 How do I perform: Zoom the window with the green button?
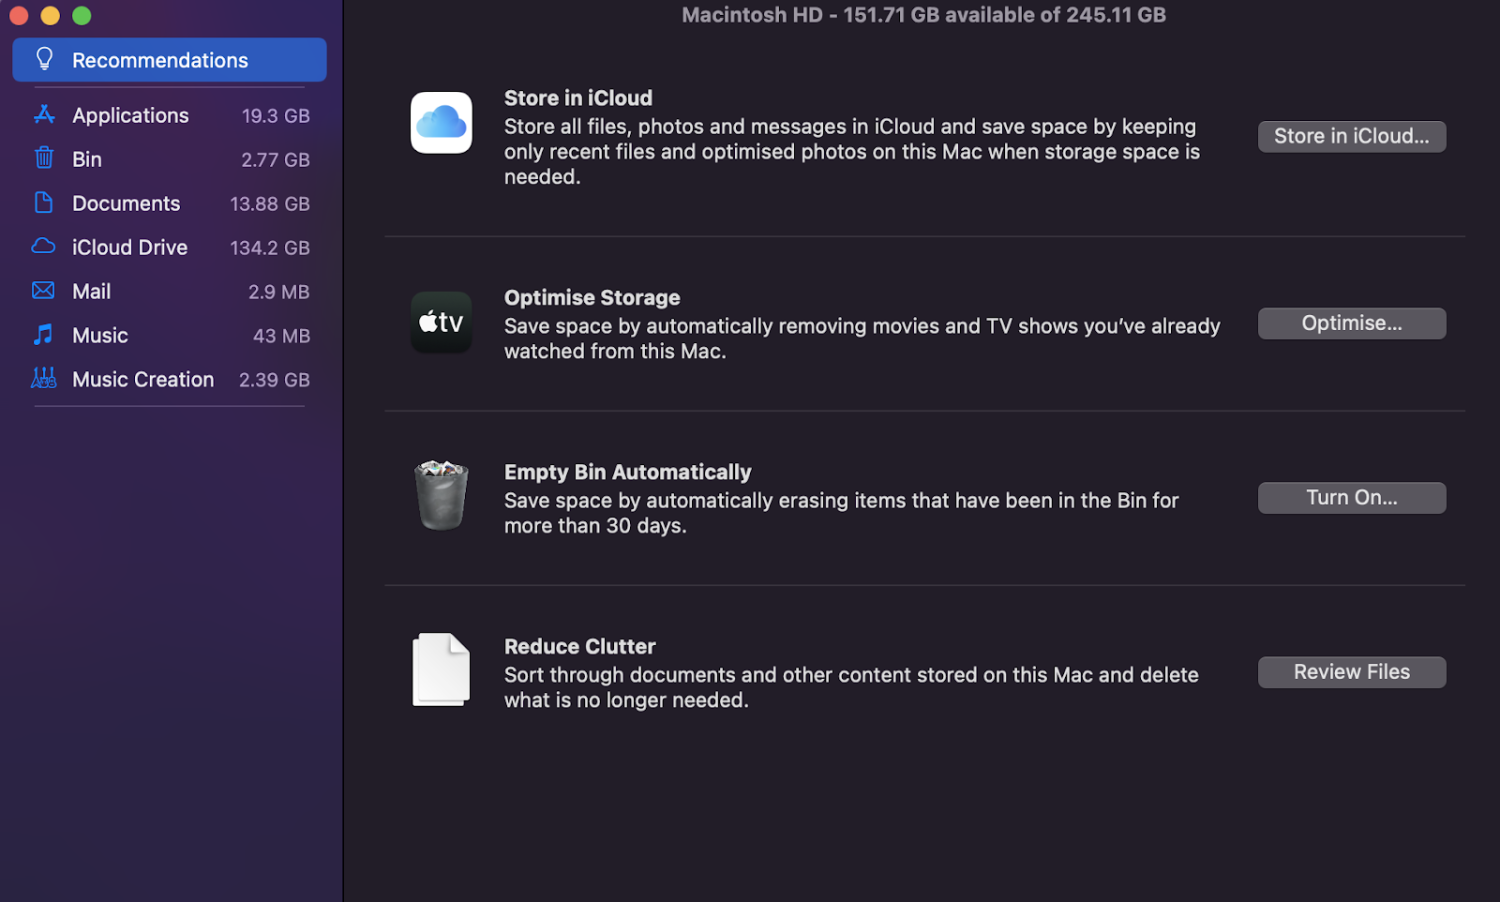[x=82, y=16]
